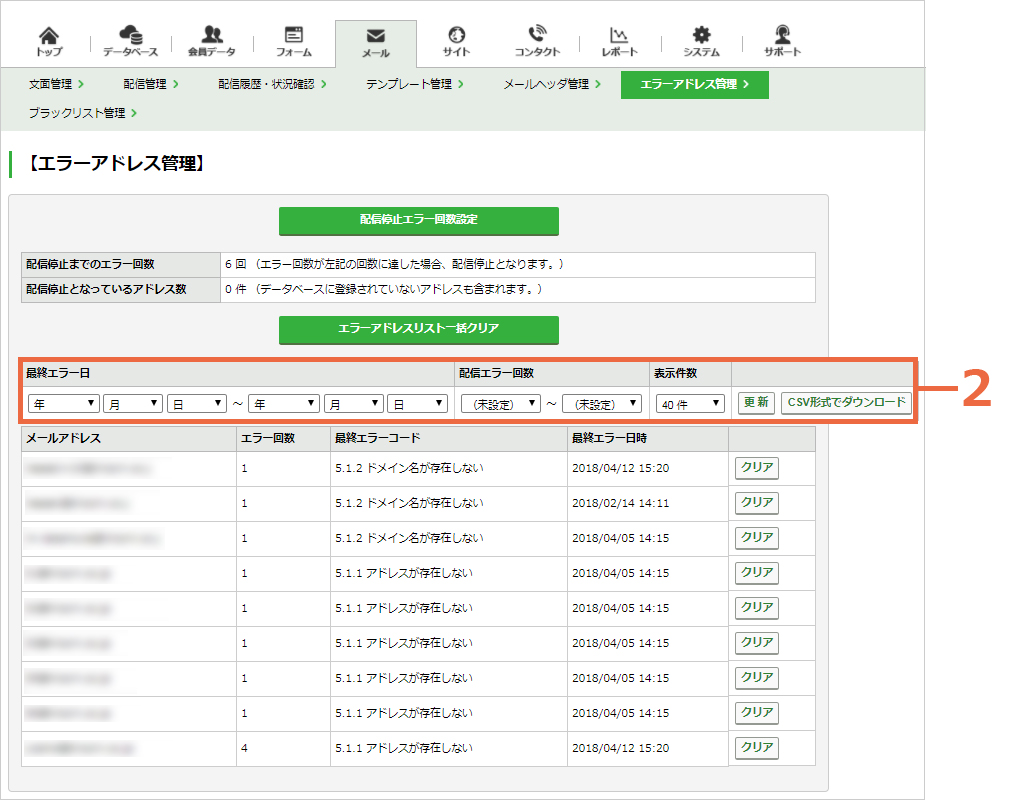Open the データベース cloud icon
The height and width of the screenshot is (800, 1018).
point(130,42)
